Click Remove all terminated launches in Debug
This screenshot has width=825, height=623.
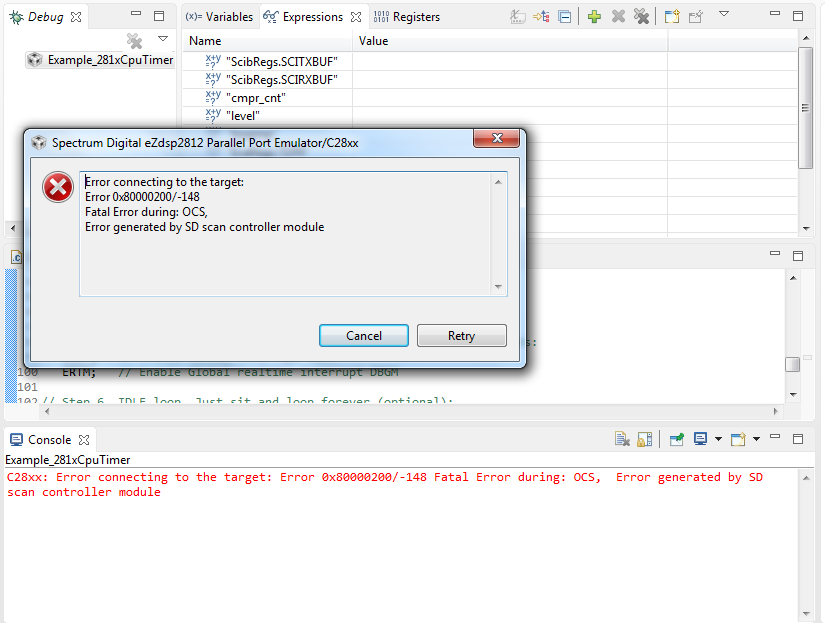[135, 41]
